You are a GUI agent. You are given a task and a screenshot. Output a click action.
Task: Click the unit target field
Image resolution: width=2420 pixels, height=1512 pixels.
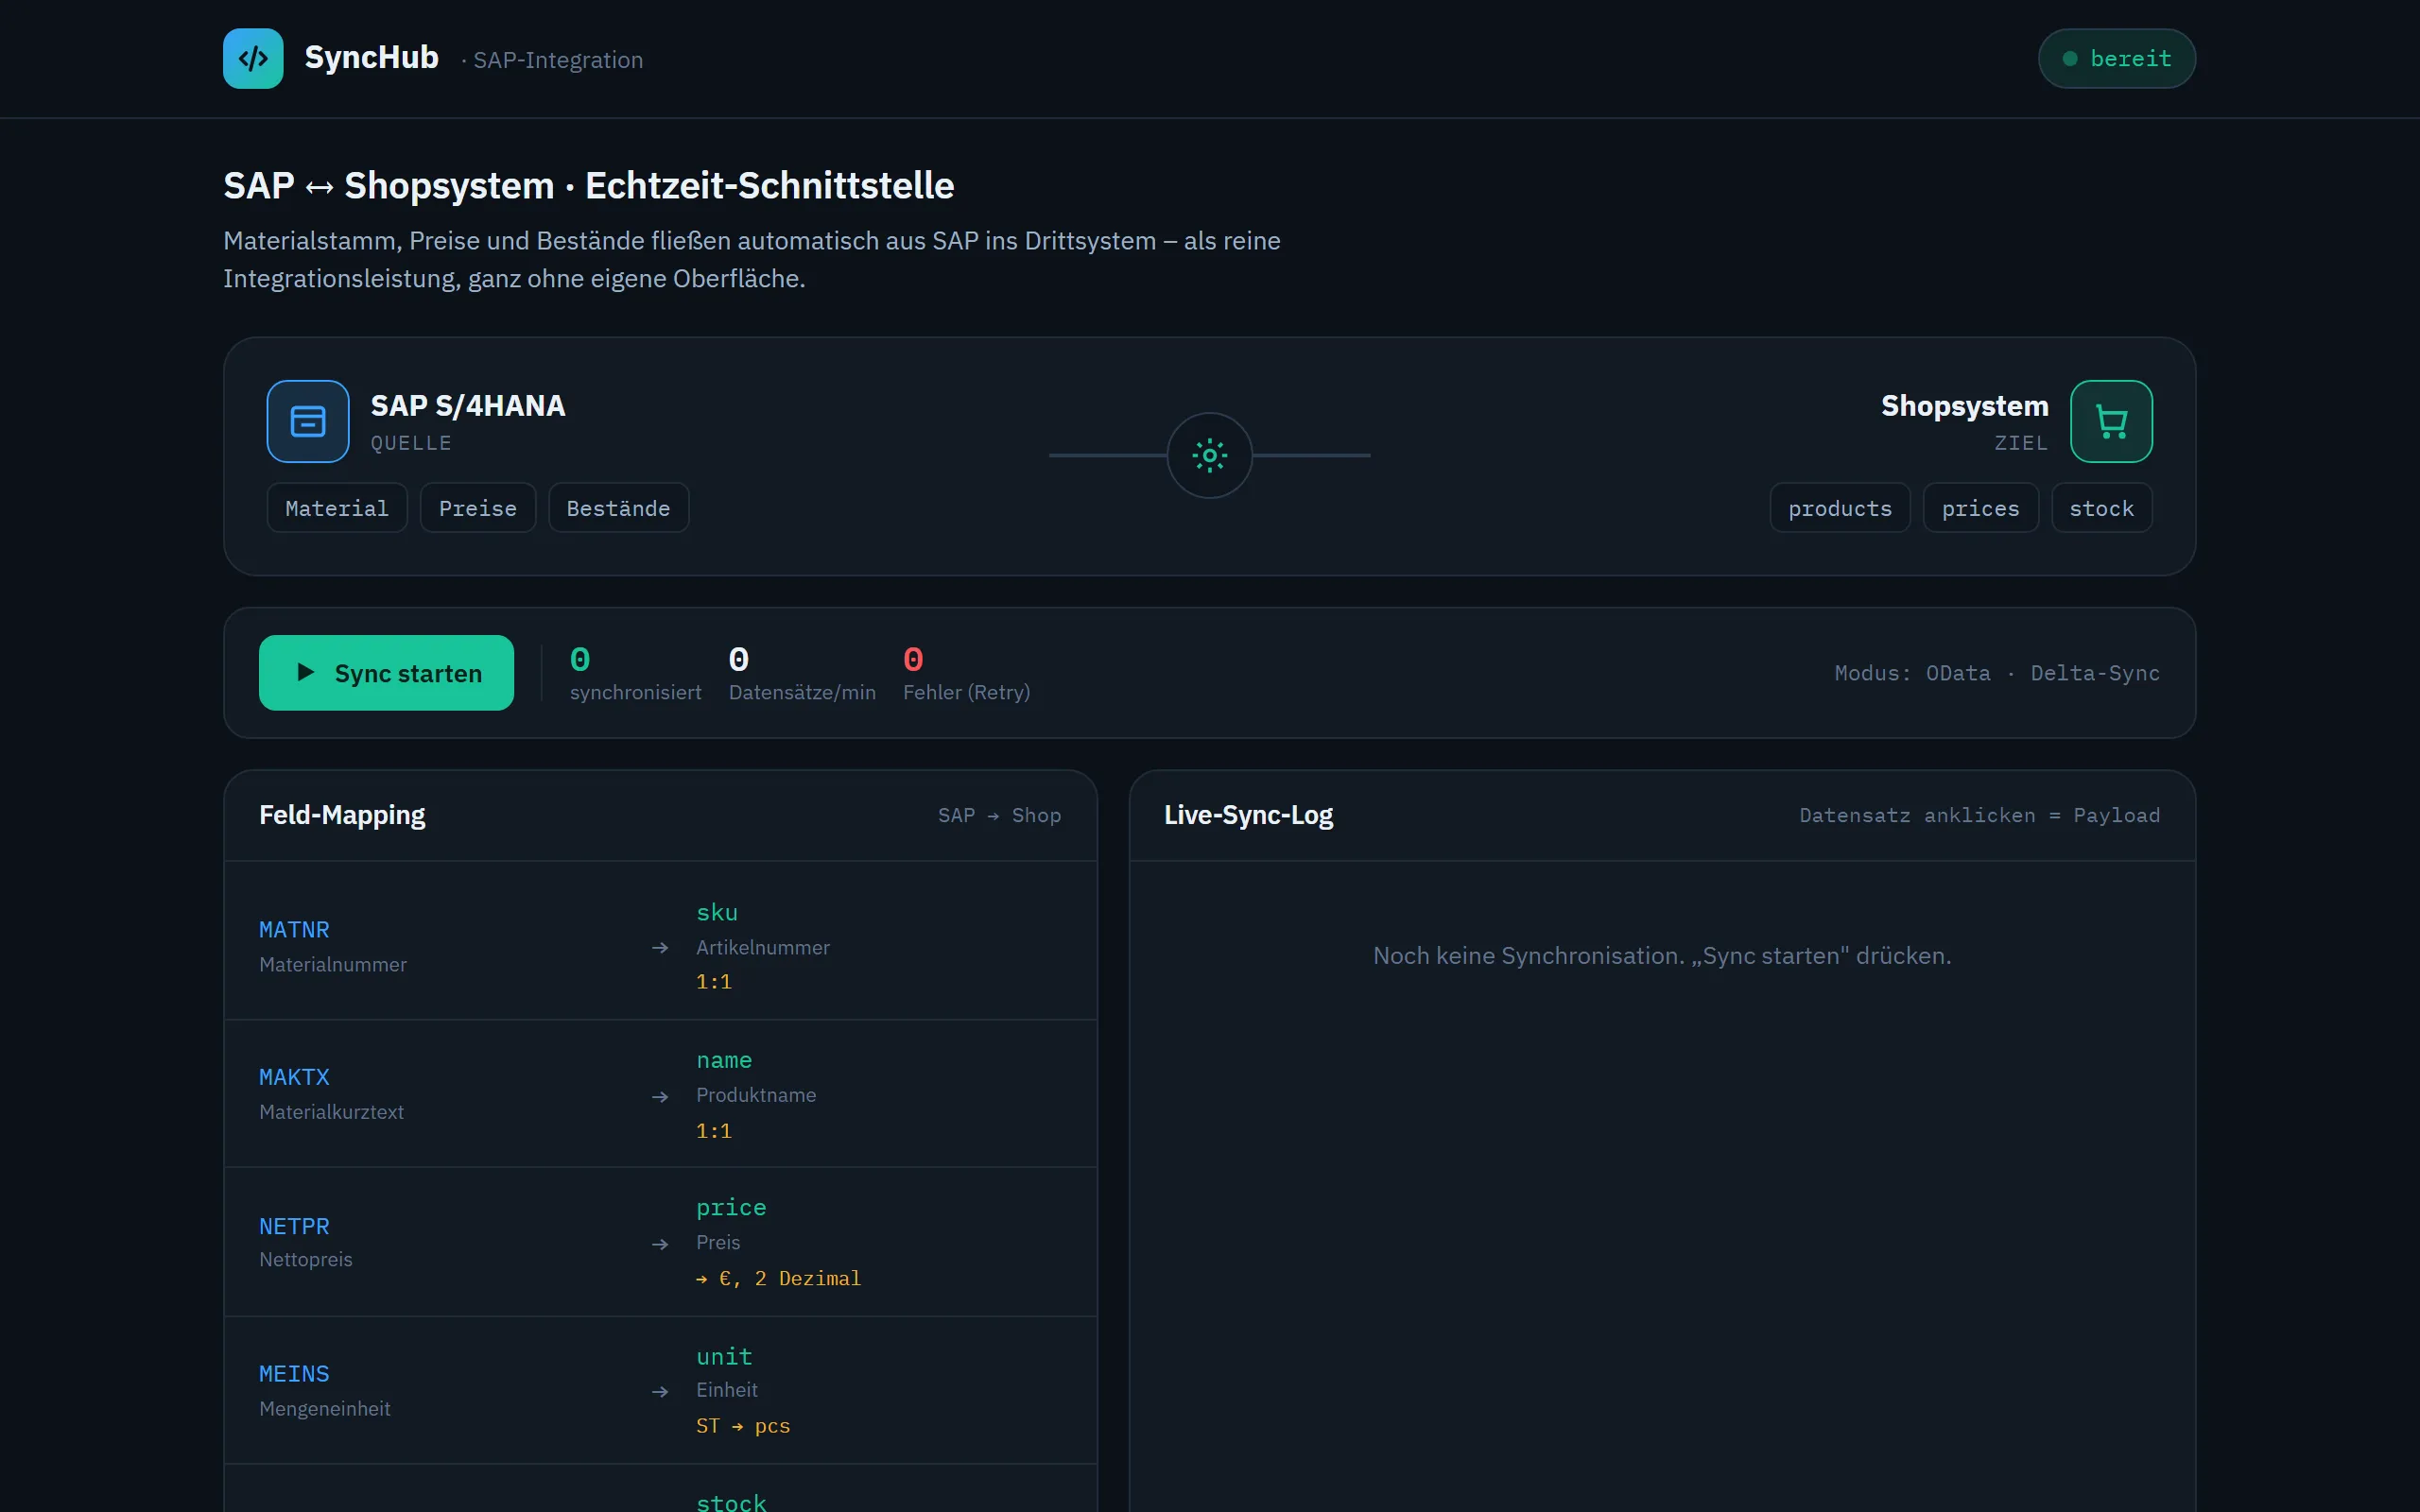(724, 1357)
